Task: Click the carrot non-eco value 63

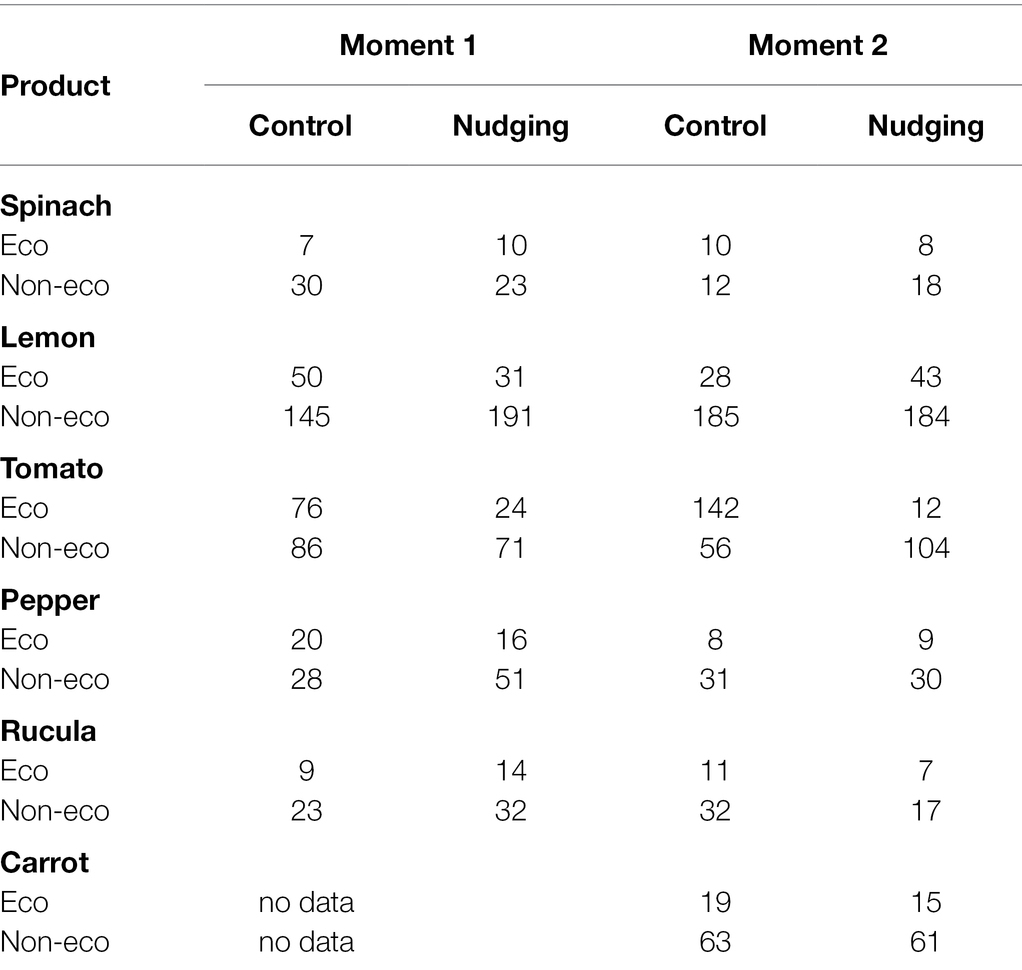Action: pyautogui.click(x=715, y=942)
